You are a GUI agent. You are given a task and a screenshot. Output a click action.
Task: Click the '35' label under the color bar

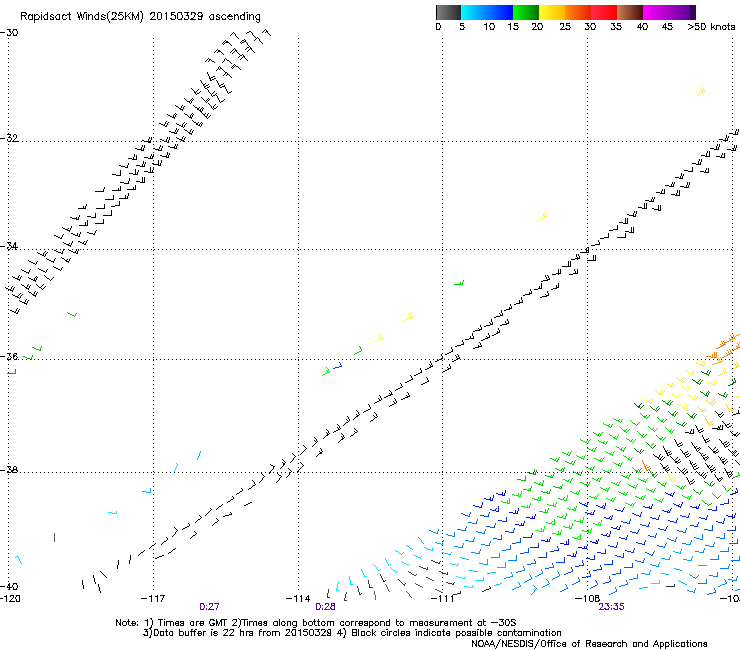616,27
